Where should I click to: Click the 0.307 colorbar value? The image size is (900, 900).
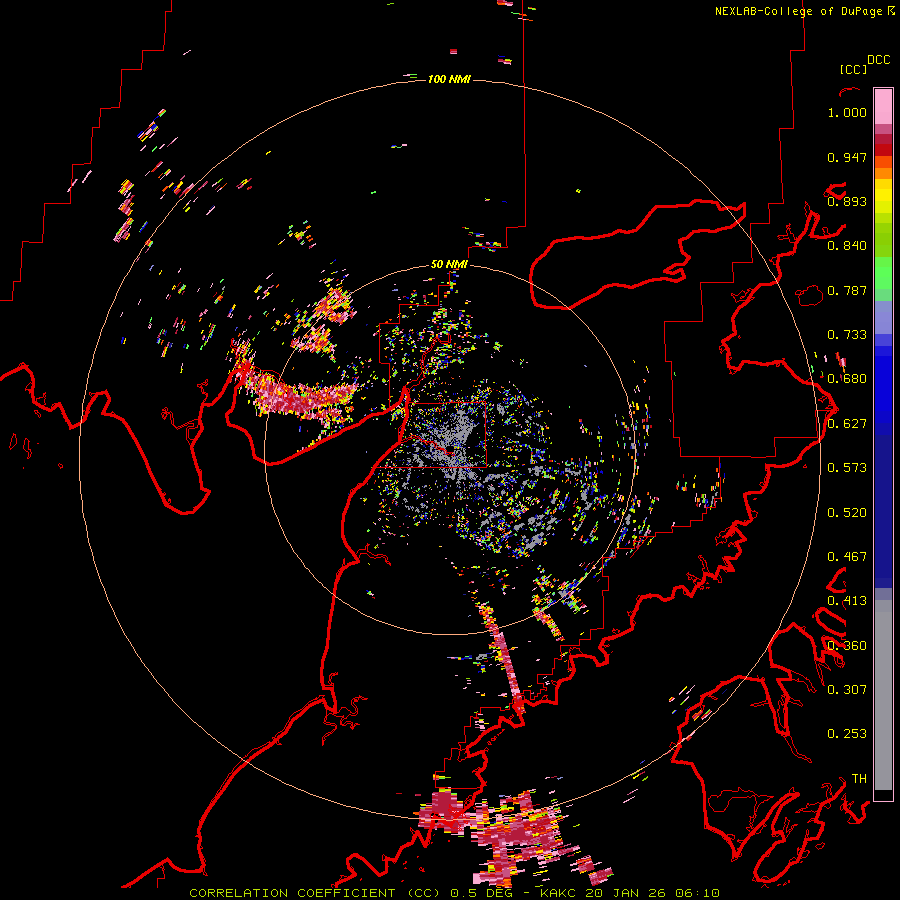(847, 690)
